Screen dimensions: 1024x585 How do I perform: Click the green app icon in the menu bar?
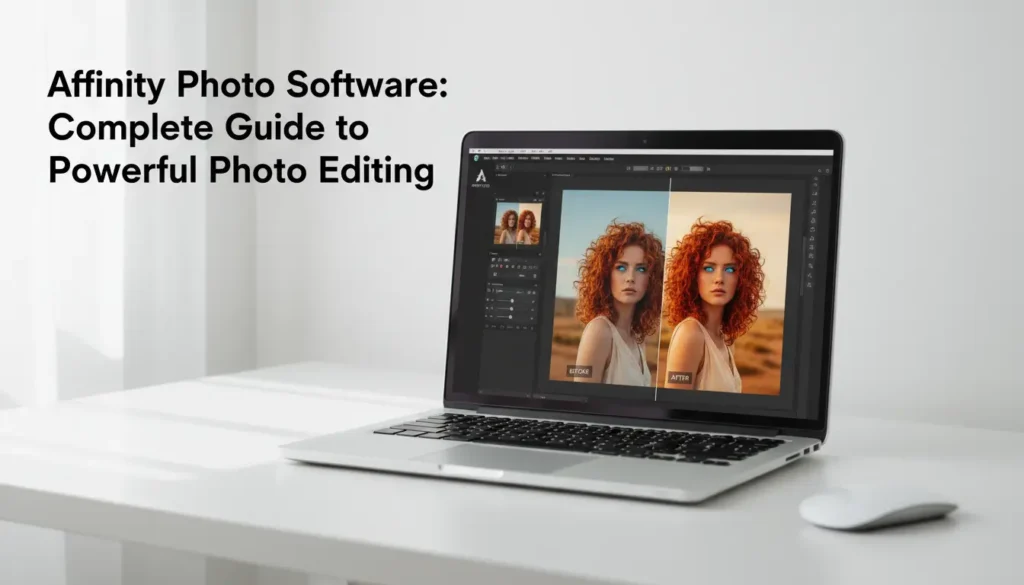tap(477, 157)
